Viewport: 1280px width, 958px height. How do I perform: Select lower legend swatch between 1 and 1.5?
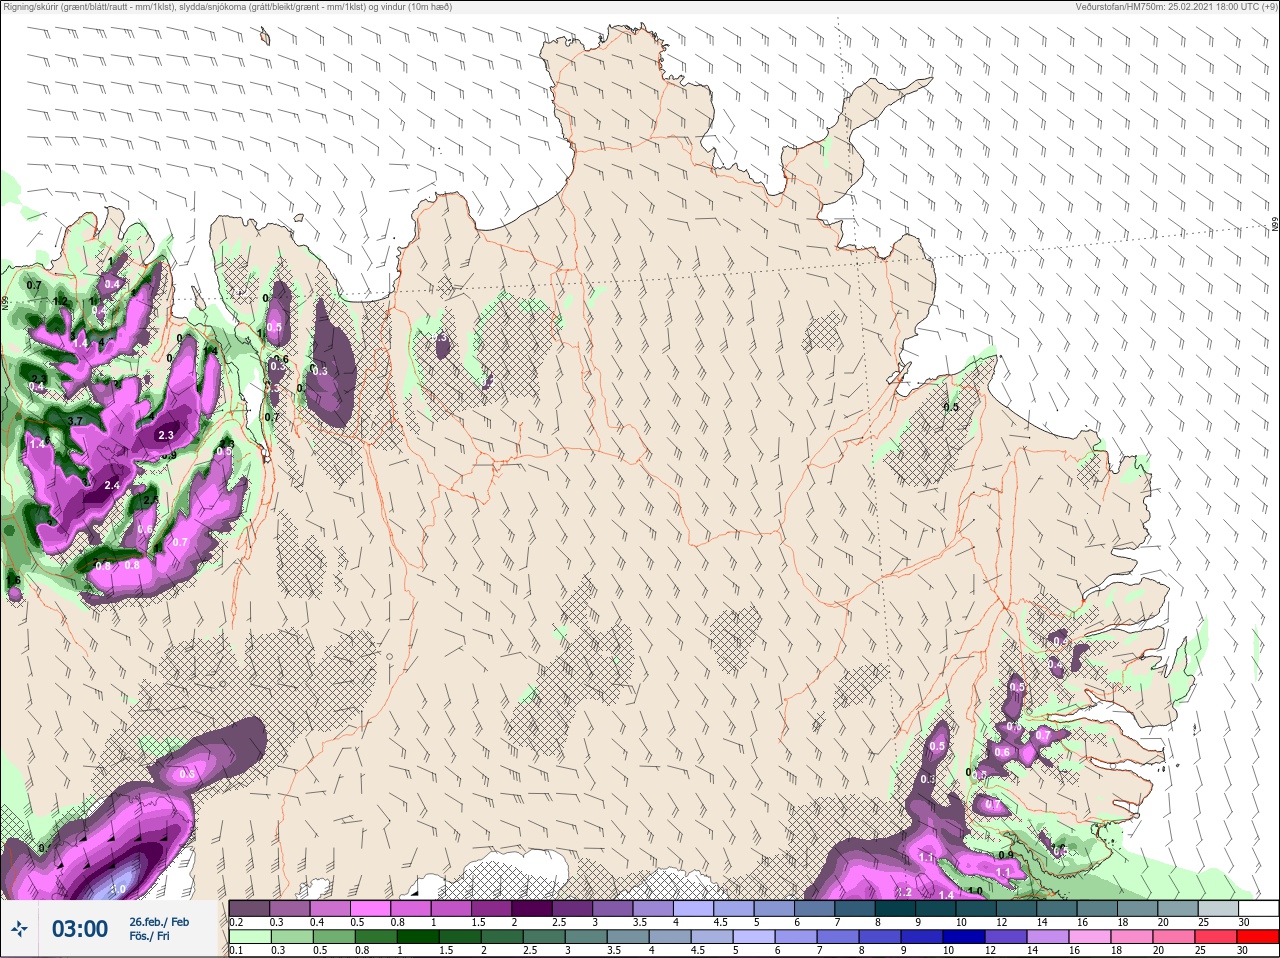(418, 937)
